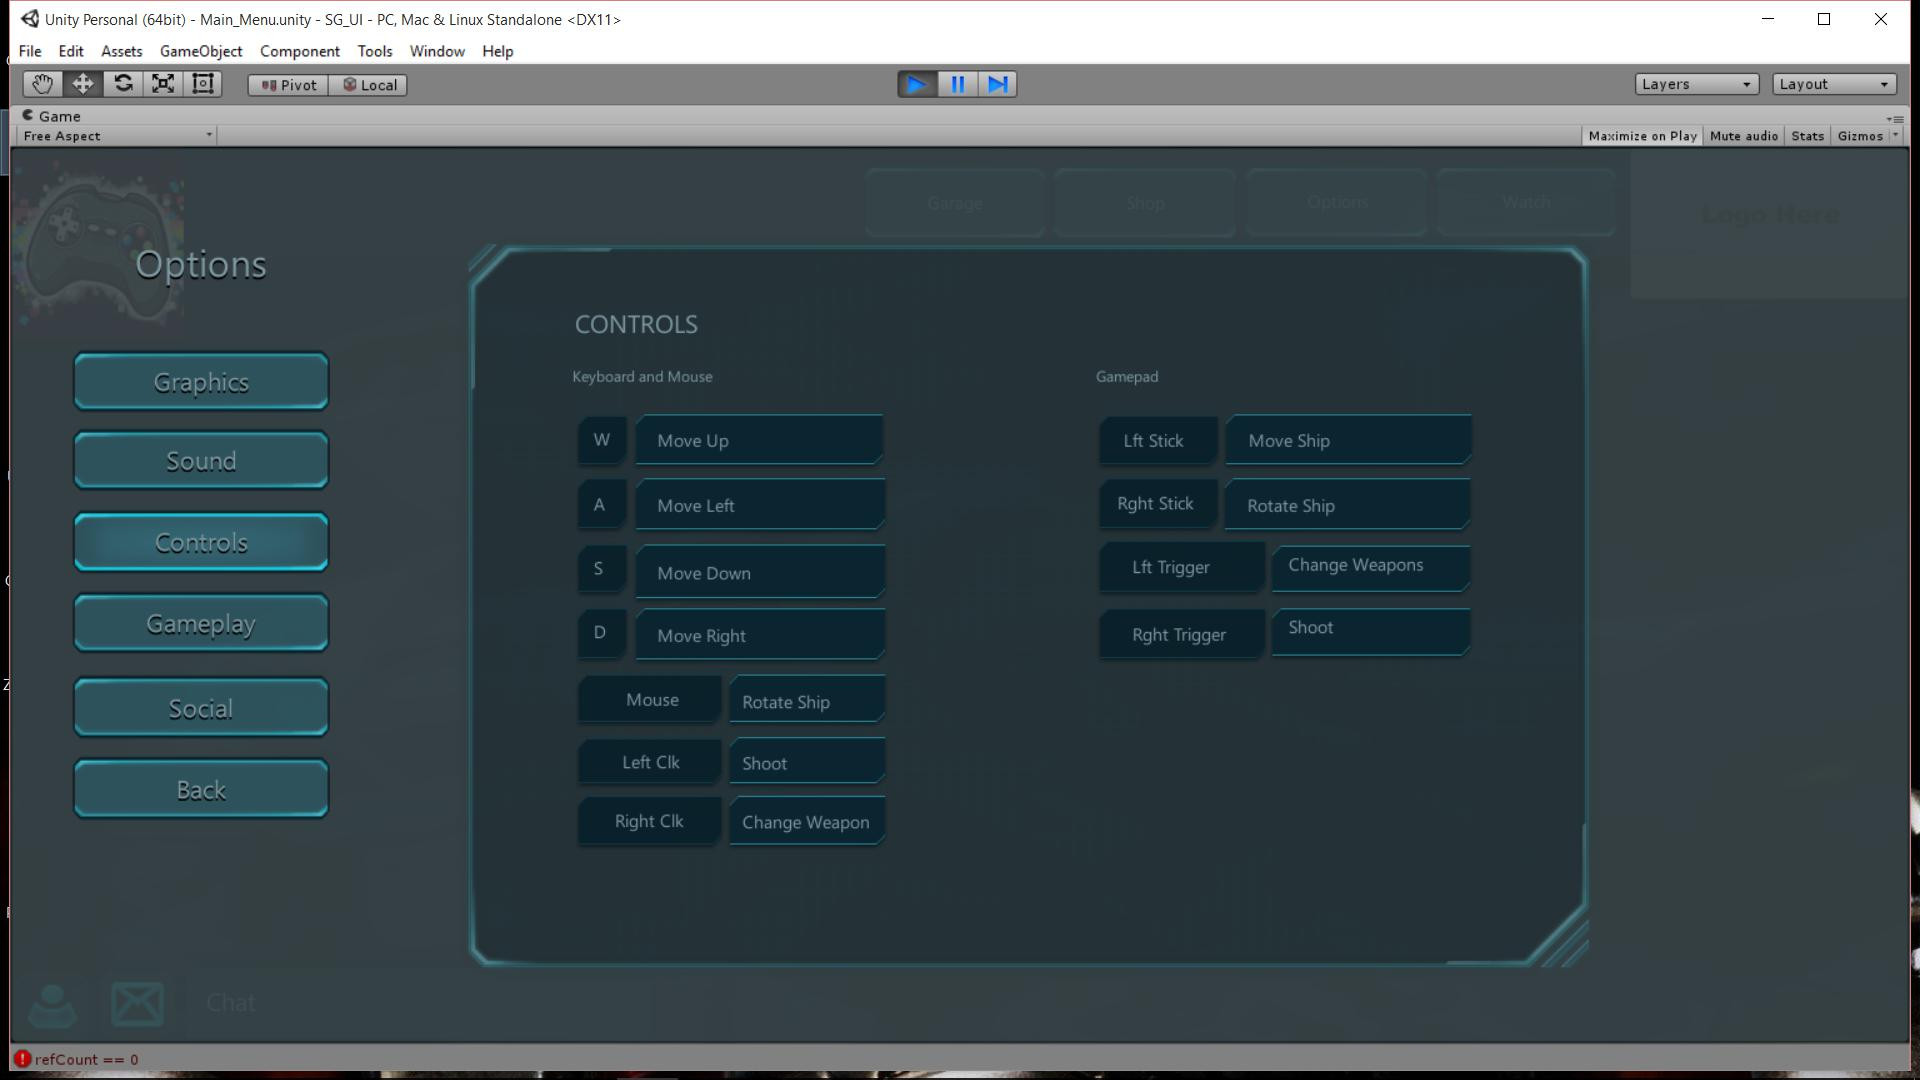This screenshot has height=1080, width=1920.
Task: Click the Step frame button
Action: [997, 85]
